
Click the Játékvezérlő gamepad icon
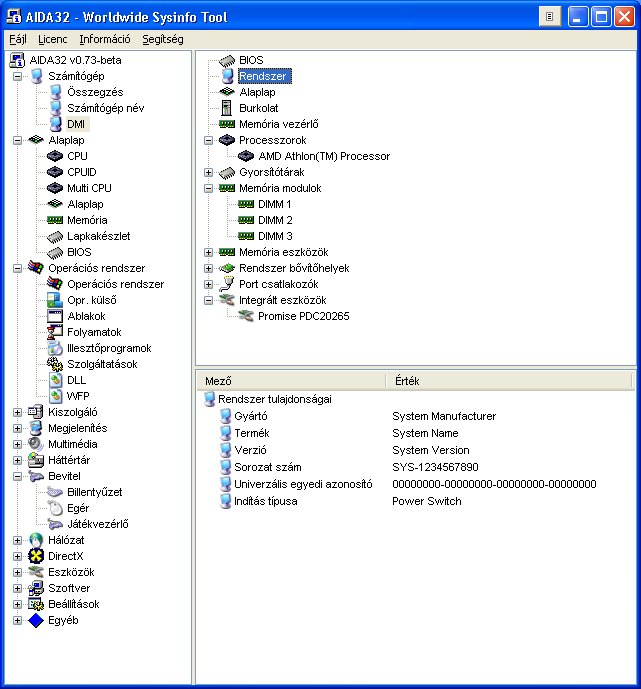[x=55, y=524]
